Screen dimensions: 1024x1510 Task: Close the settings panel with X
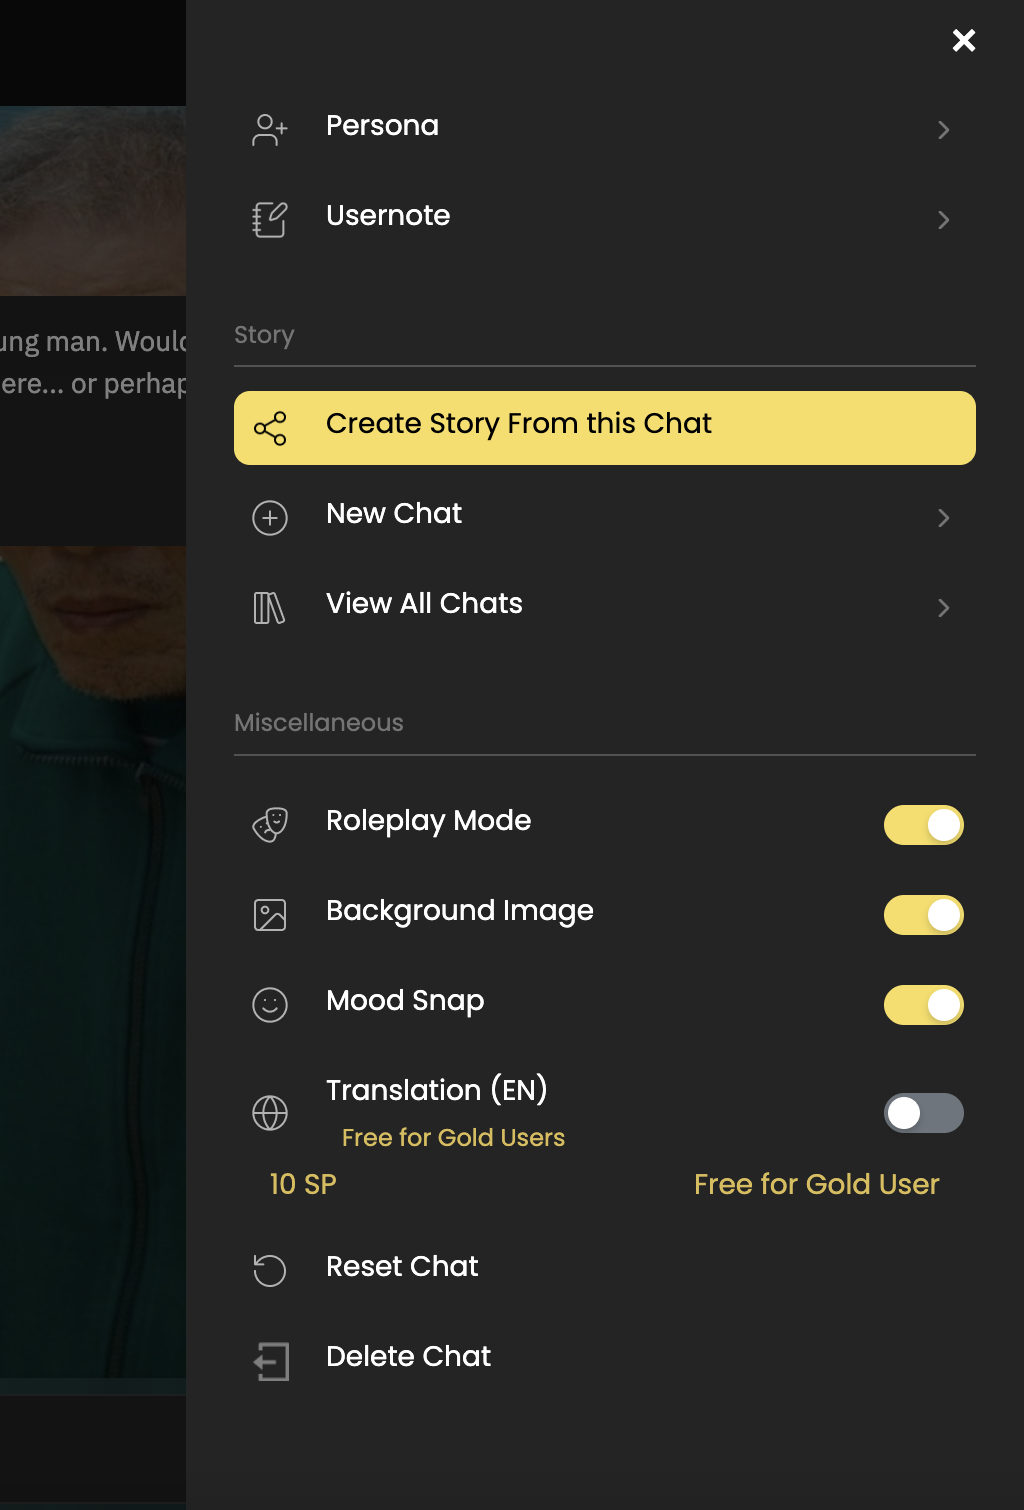click(x=964, y=40)
